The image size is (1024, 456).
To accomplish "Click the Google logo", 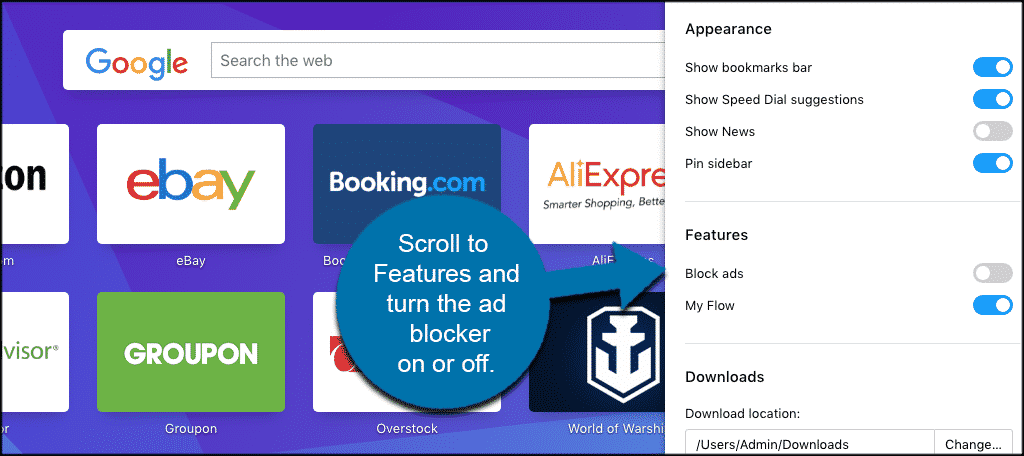I will [136, 61].
